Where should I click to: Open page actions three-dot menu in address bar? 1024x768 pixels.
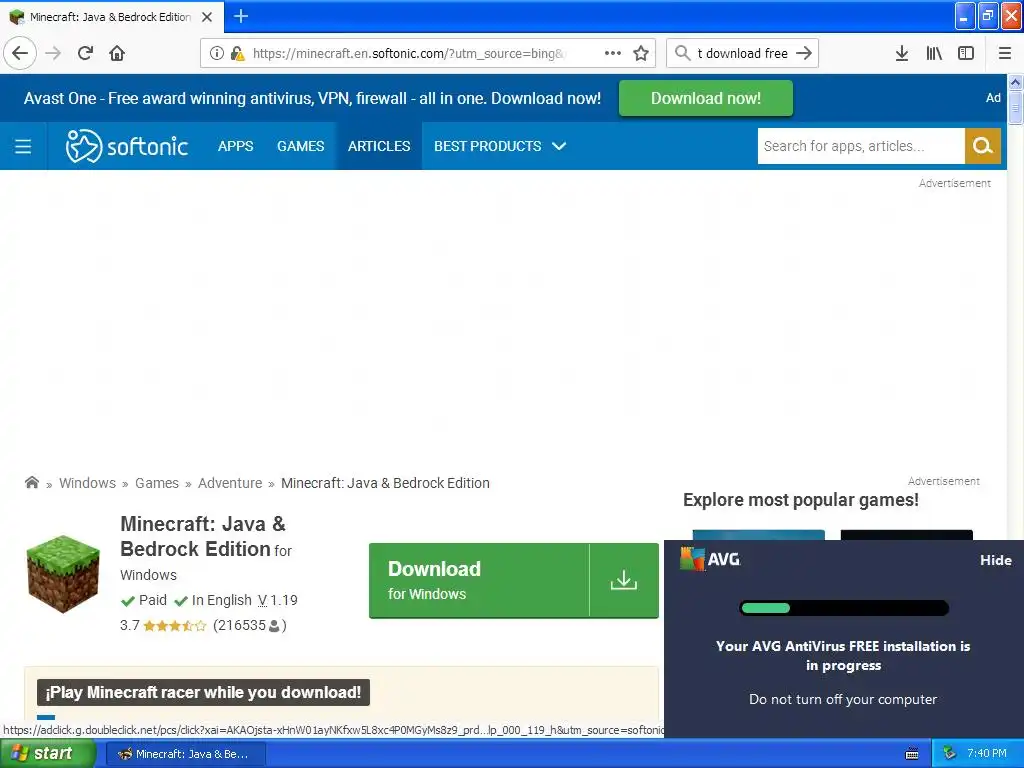click(613, 53)
